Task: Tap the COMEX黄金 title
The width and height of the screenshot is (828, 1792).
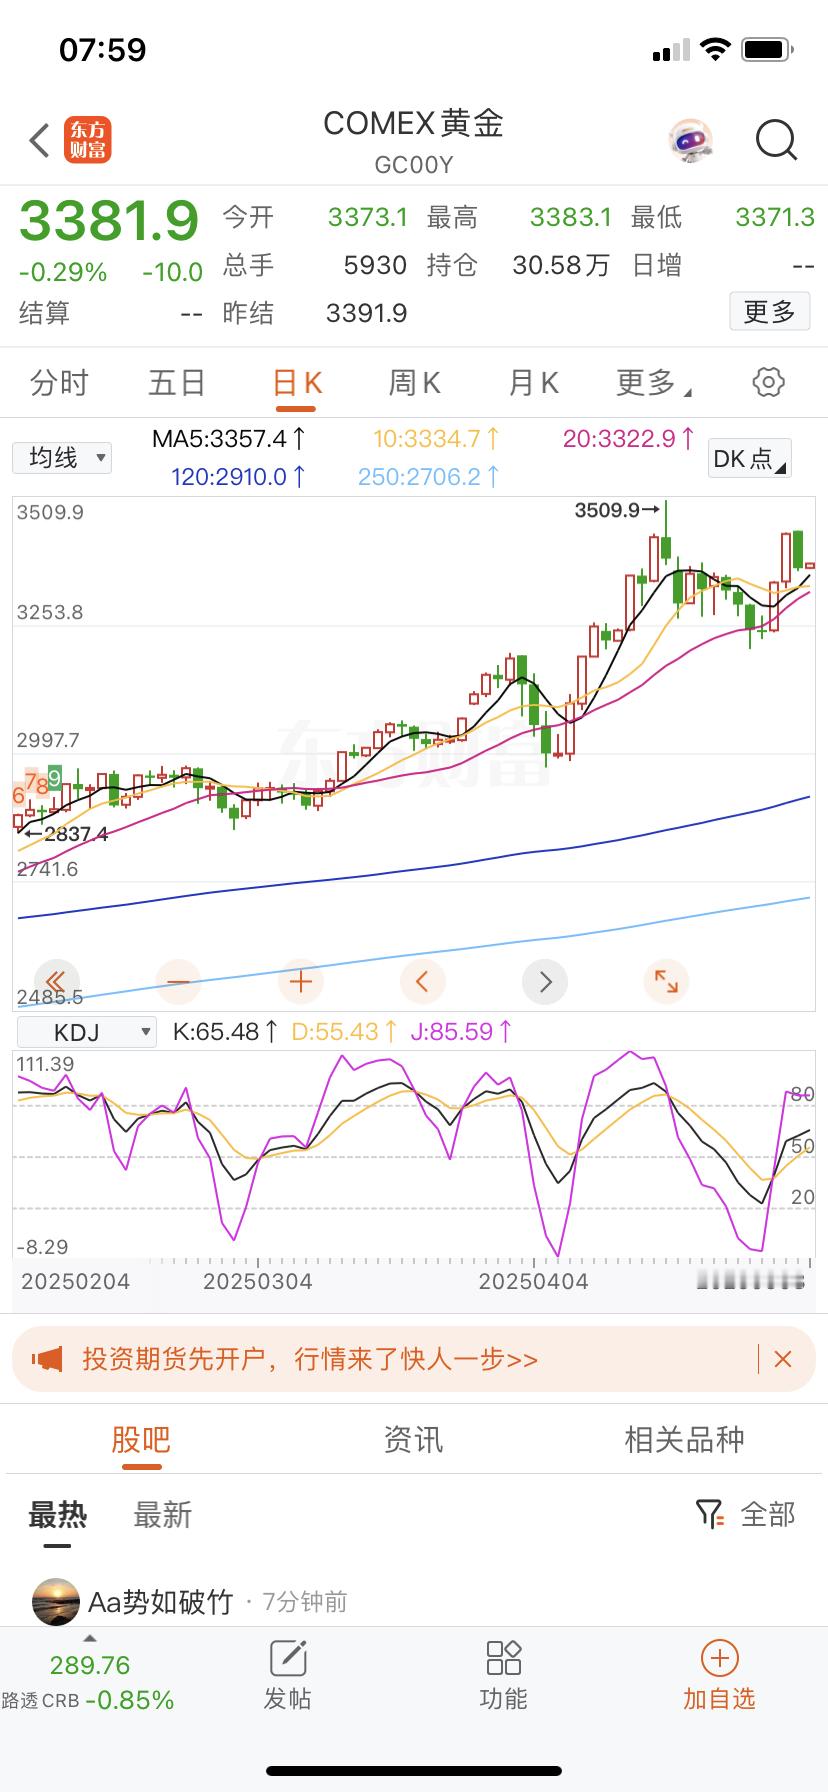Action: (x=413, y=123)
